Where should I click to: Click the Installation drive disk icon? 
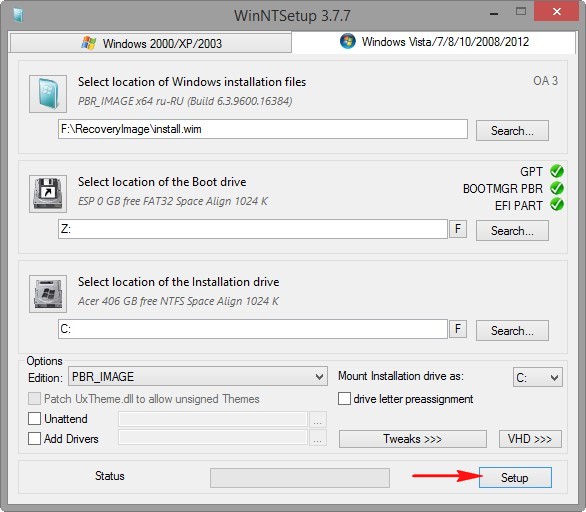pyautogui.click(x=48, y=294)
